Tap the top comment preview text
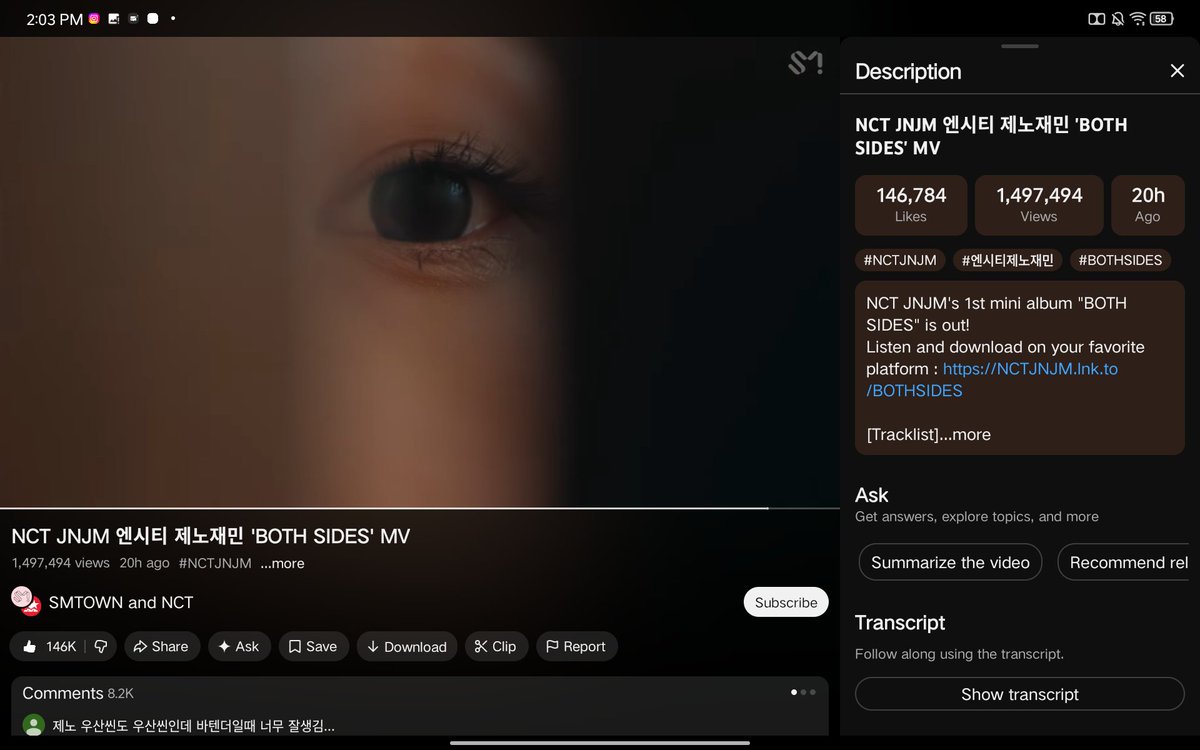 pyautogui.click(x=193, y=725)
